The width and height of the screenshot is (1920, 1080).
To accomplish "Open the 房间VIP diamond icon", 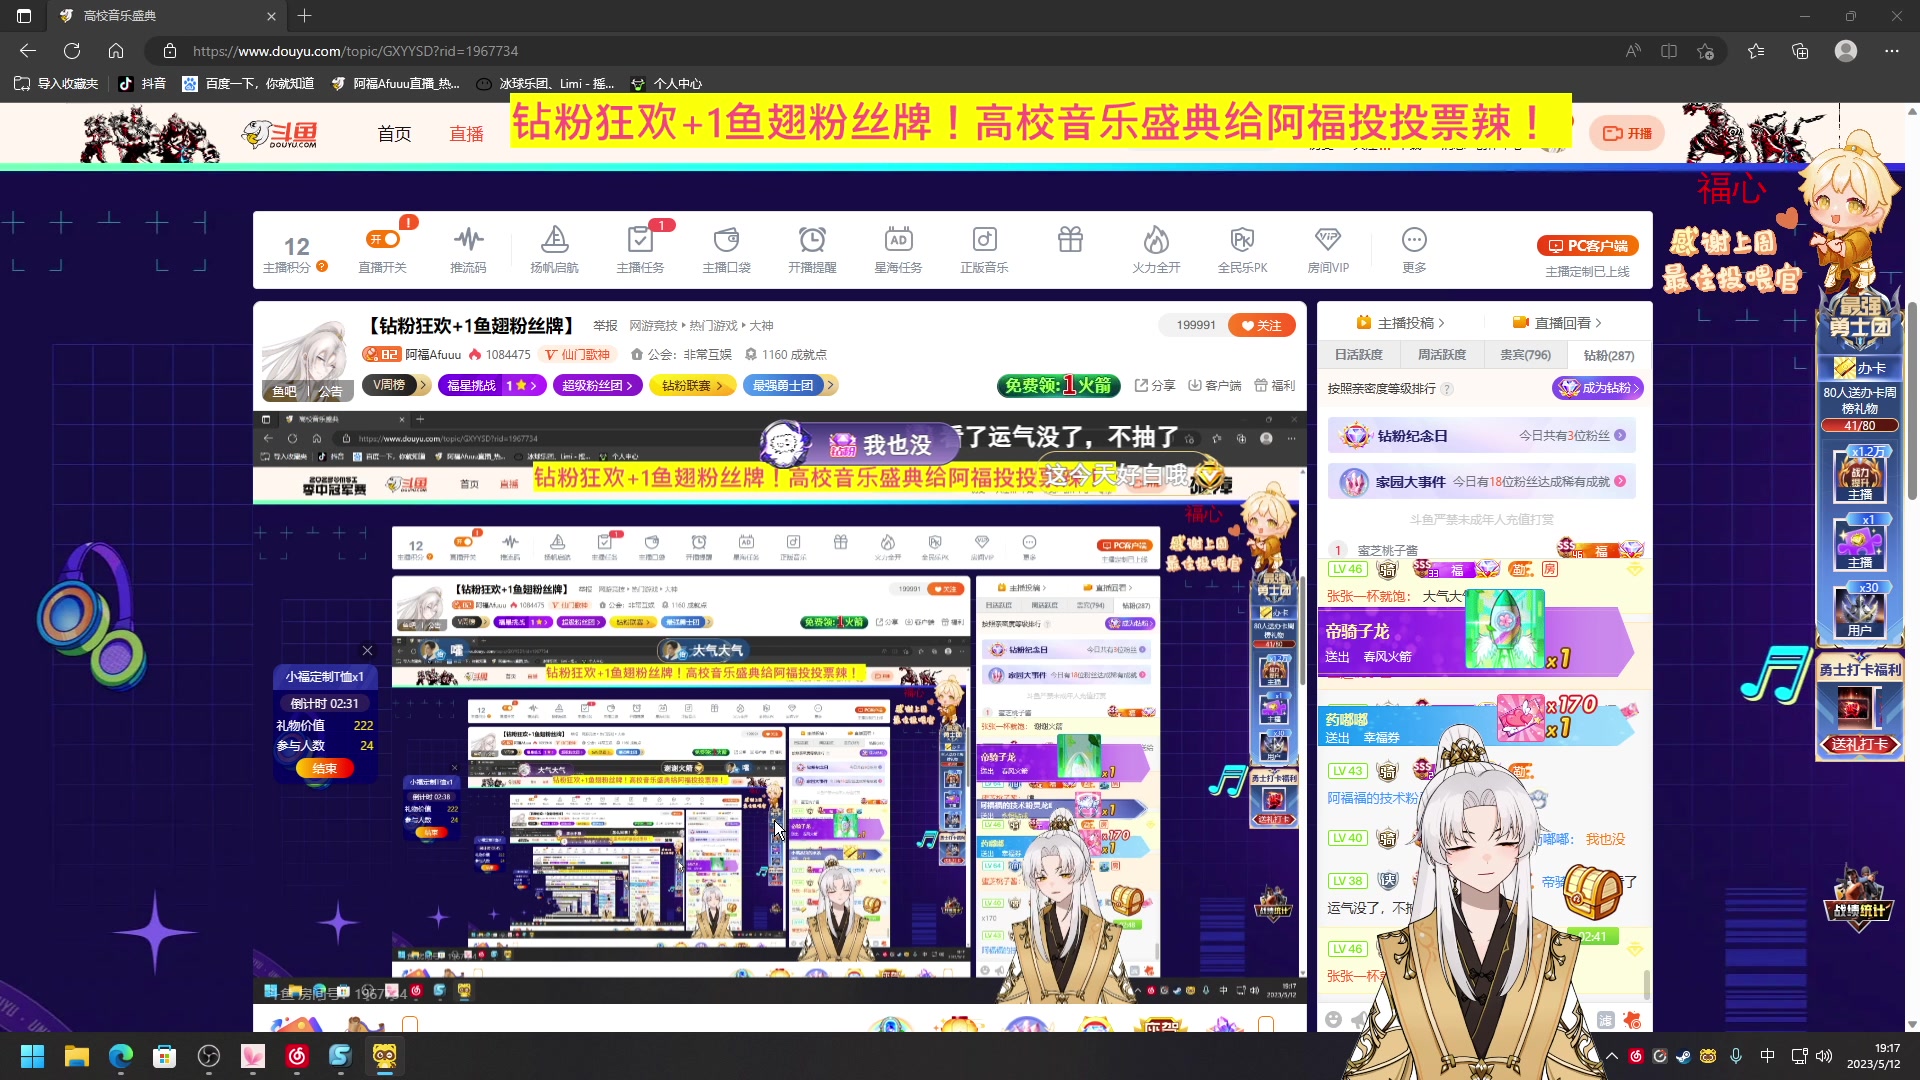I will pyautogui.click(x=1328, y=249).
